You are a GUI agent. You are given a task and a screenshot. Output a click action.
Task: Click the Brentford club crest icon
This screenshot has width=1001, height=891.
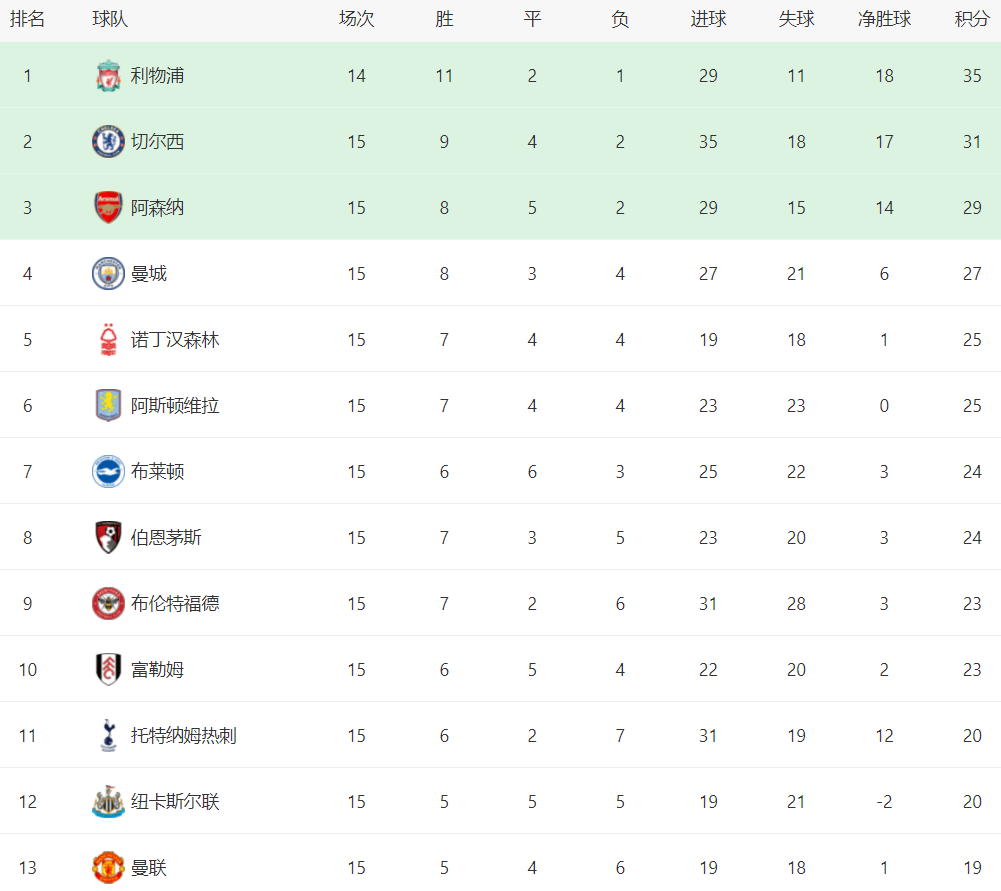pos(109,603)
